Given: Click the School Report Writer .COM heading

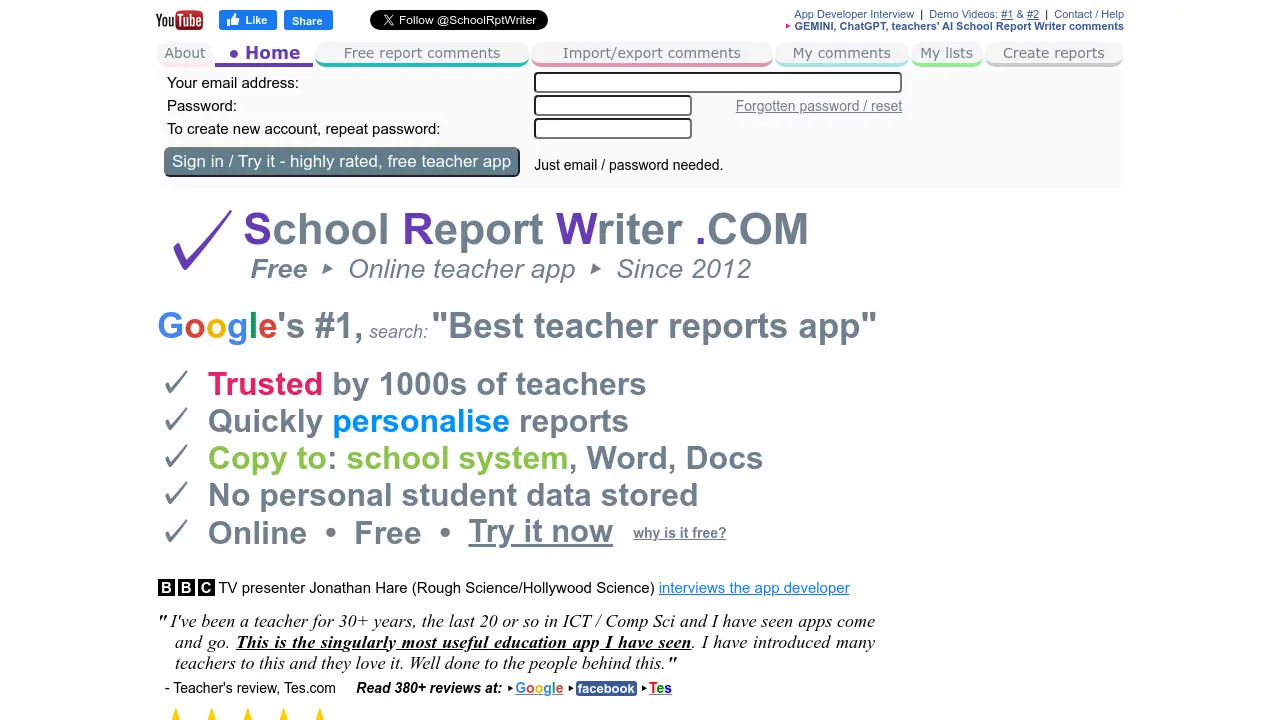Looking at the screenshot, I should coord(526,229).
